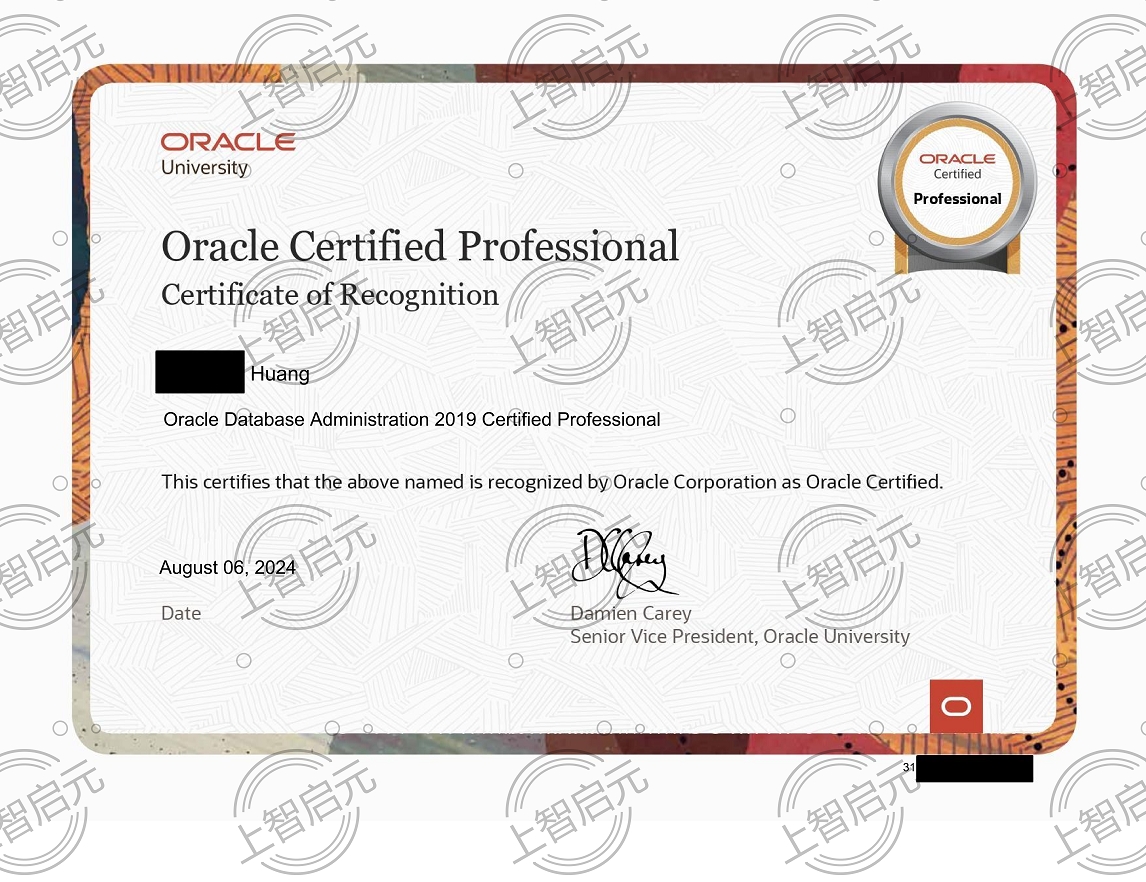Click "Senior Vice President, Oracle University" title
Screen dimensions: 1146x882
(x=740, y=636)
